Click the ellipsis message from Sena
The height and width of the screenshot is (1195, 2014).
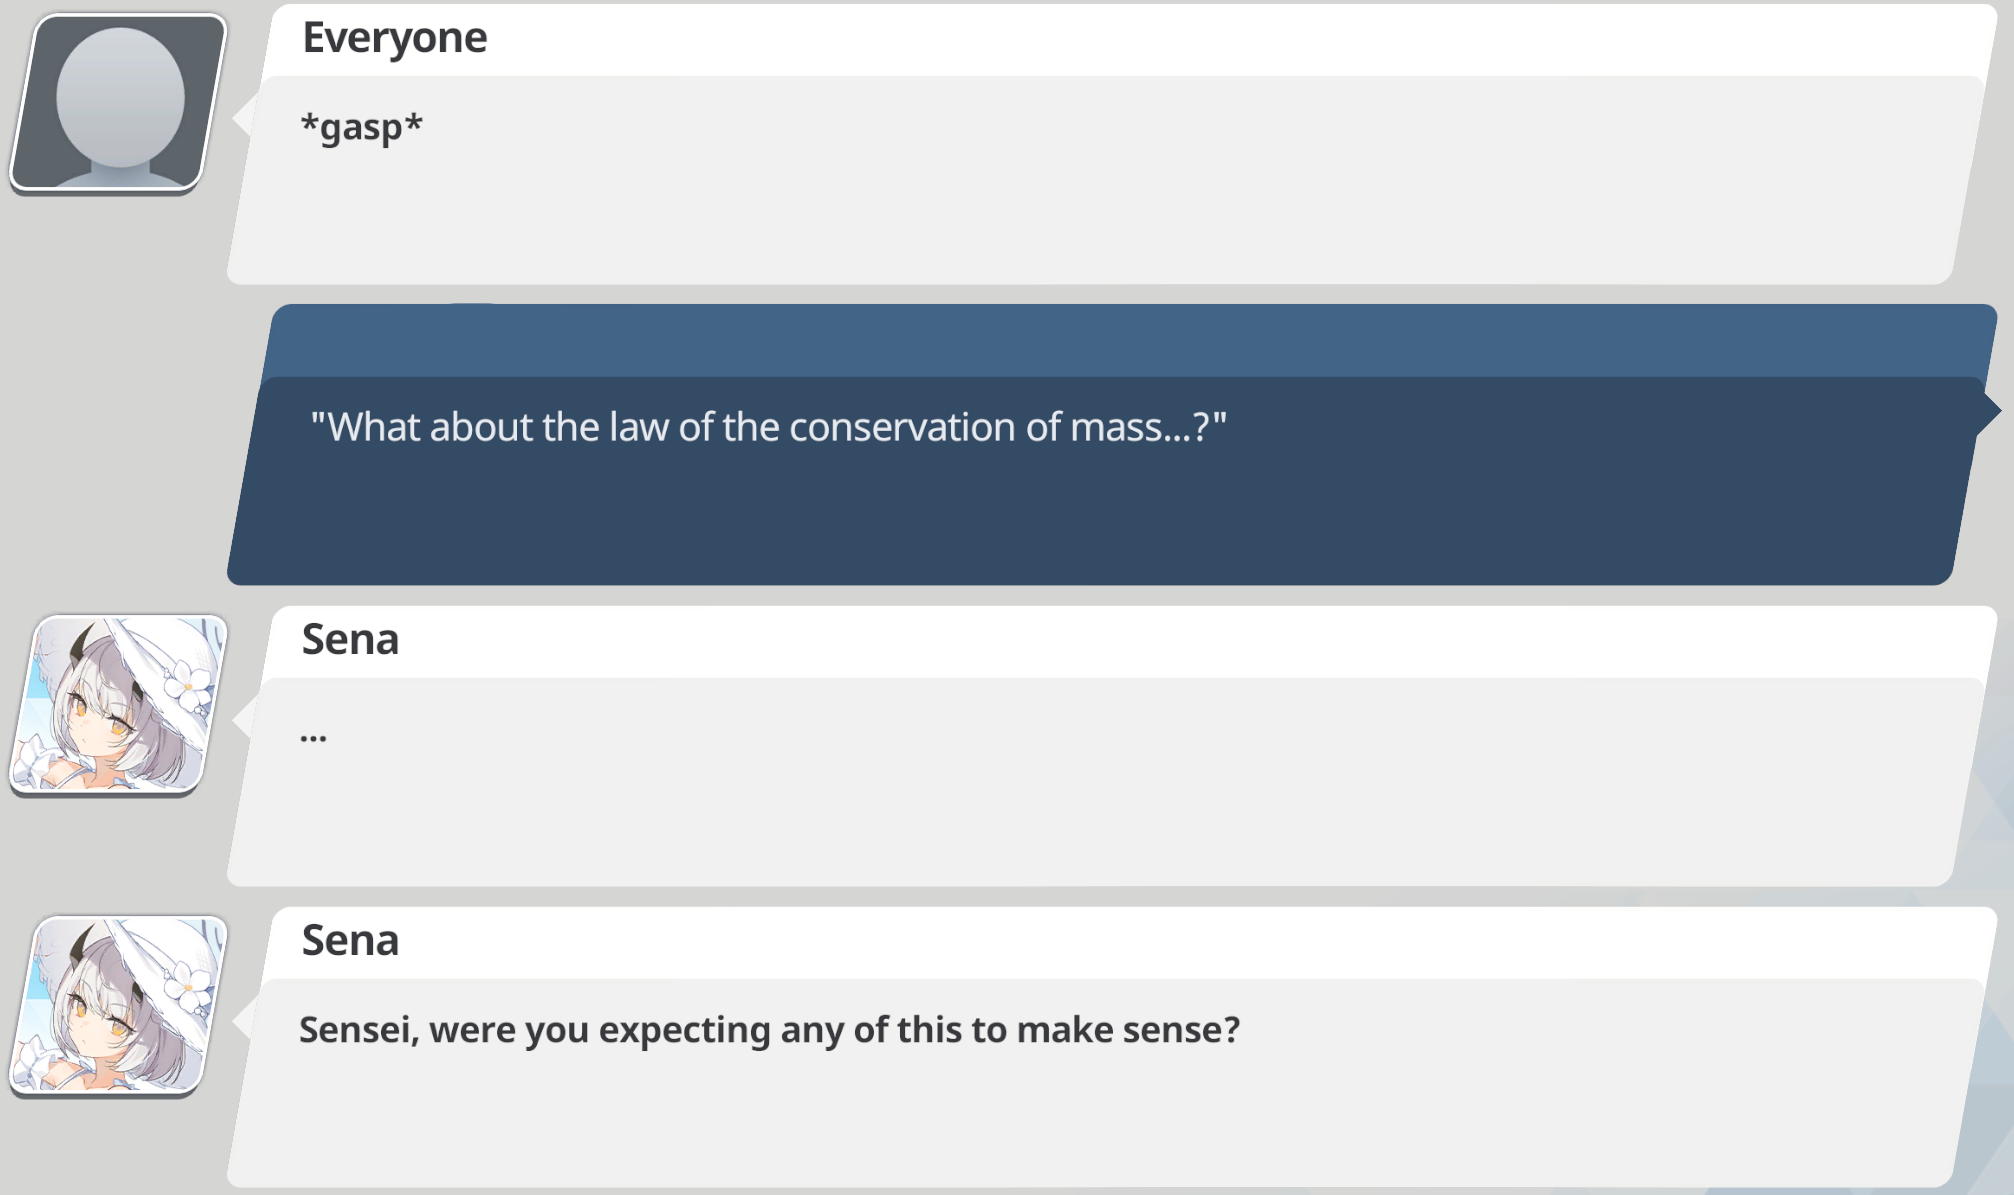point(313,739)
